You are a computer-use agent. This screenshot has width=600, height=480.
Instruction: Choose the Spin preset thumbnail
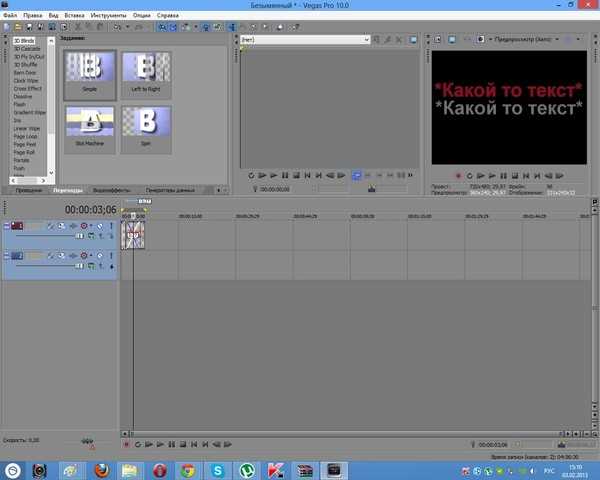click(146, 129)
